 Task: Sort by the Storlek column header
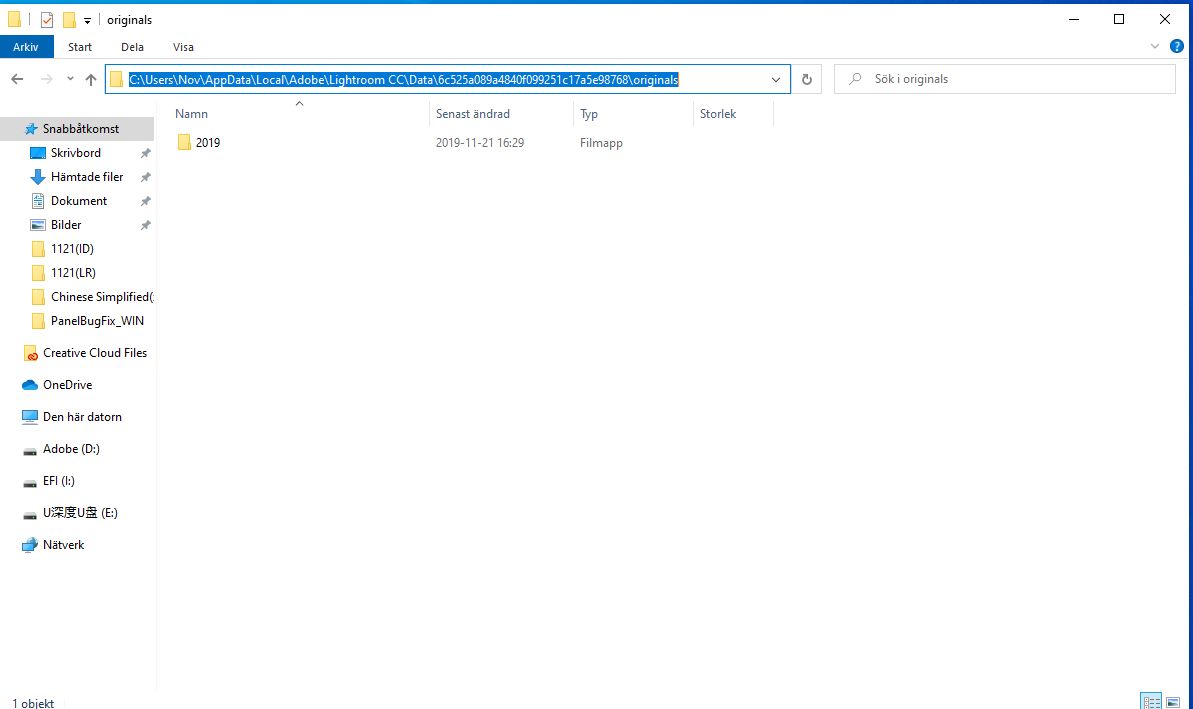click(733, 113)
